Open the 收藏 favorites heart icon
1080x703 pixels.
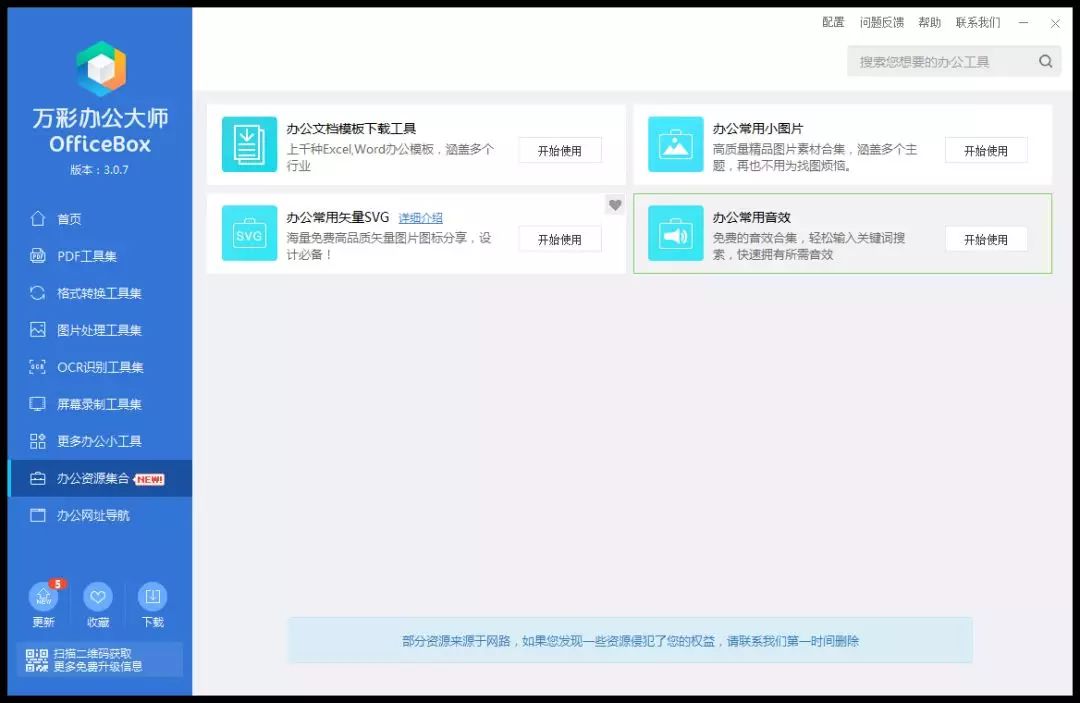tap(97, 598)
